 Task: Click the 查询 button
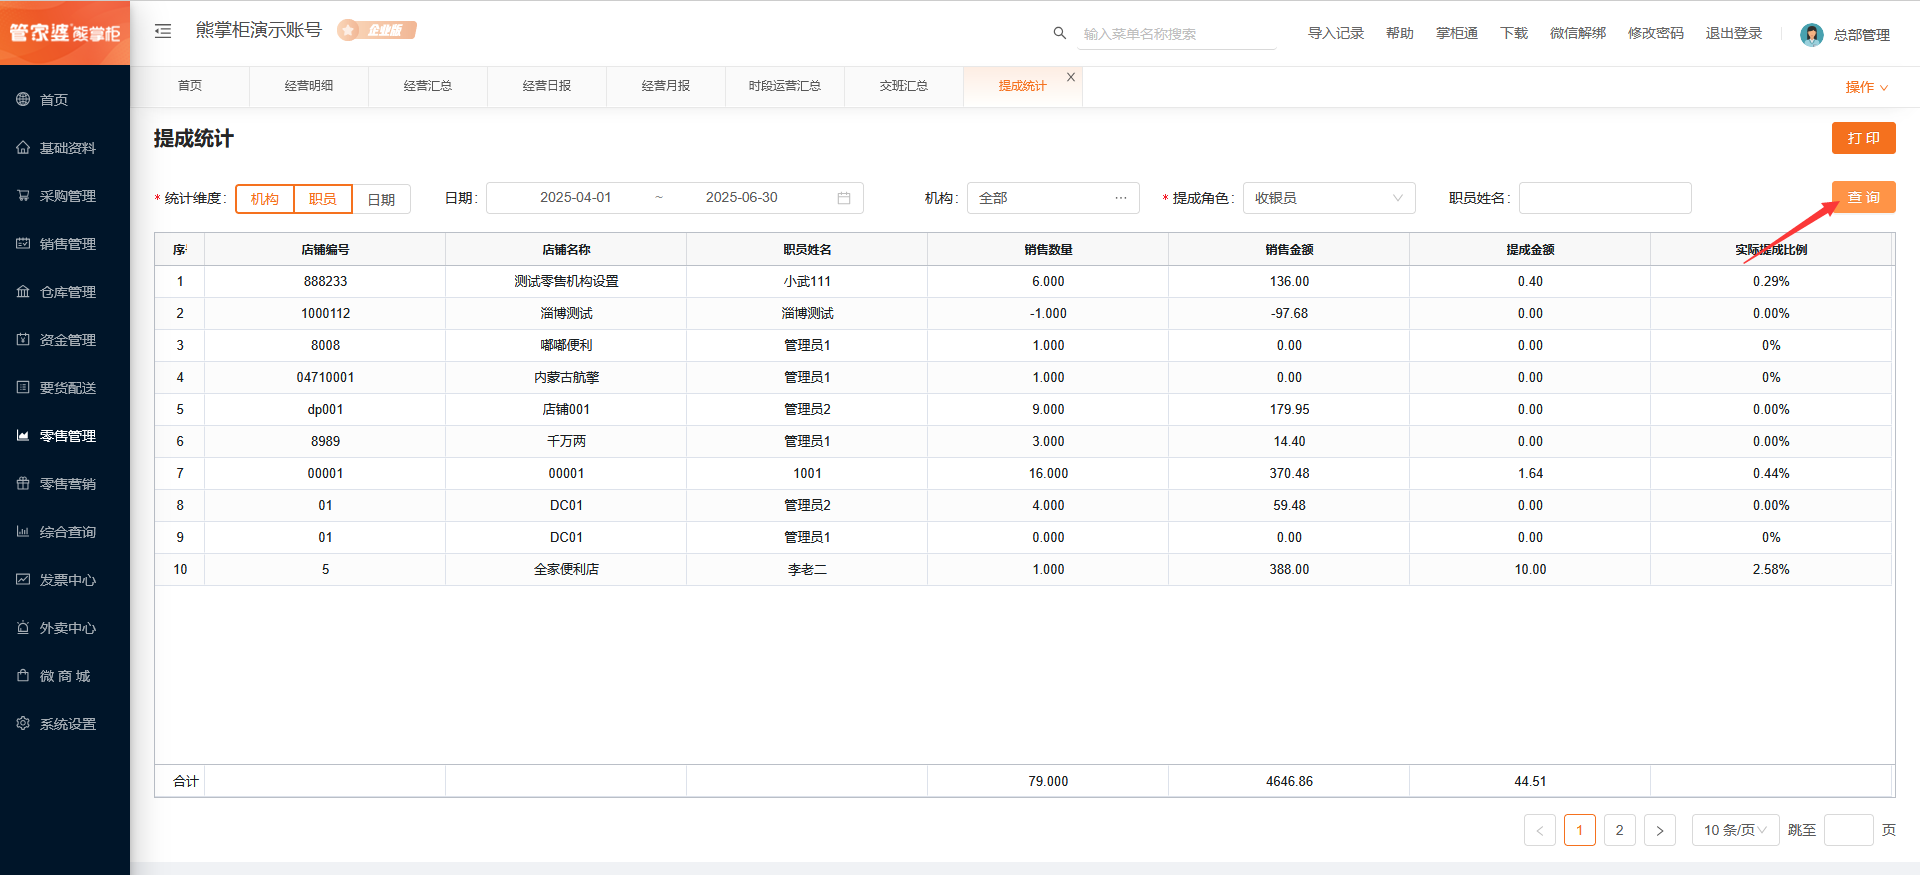point(1863,197)
